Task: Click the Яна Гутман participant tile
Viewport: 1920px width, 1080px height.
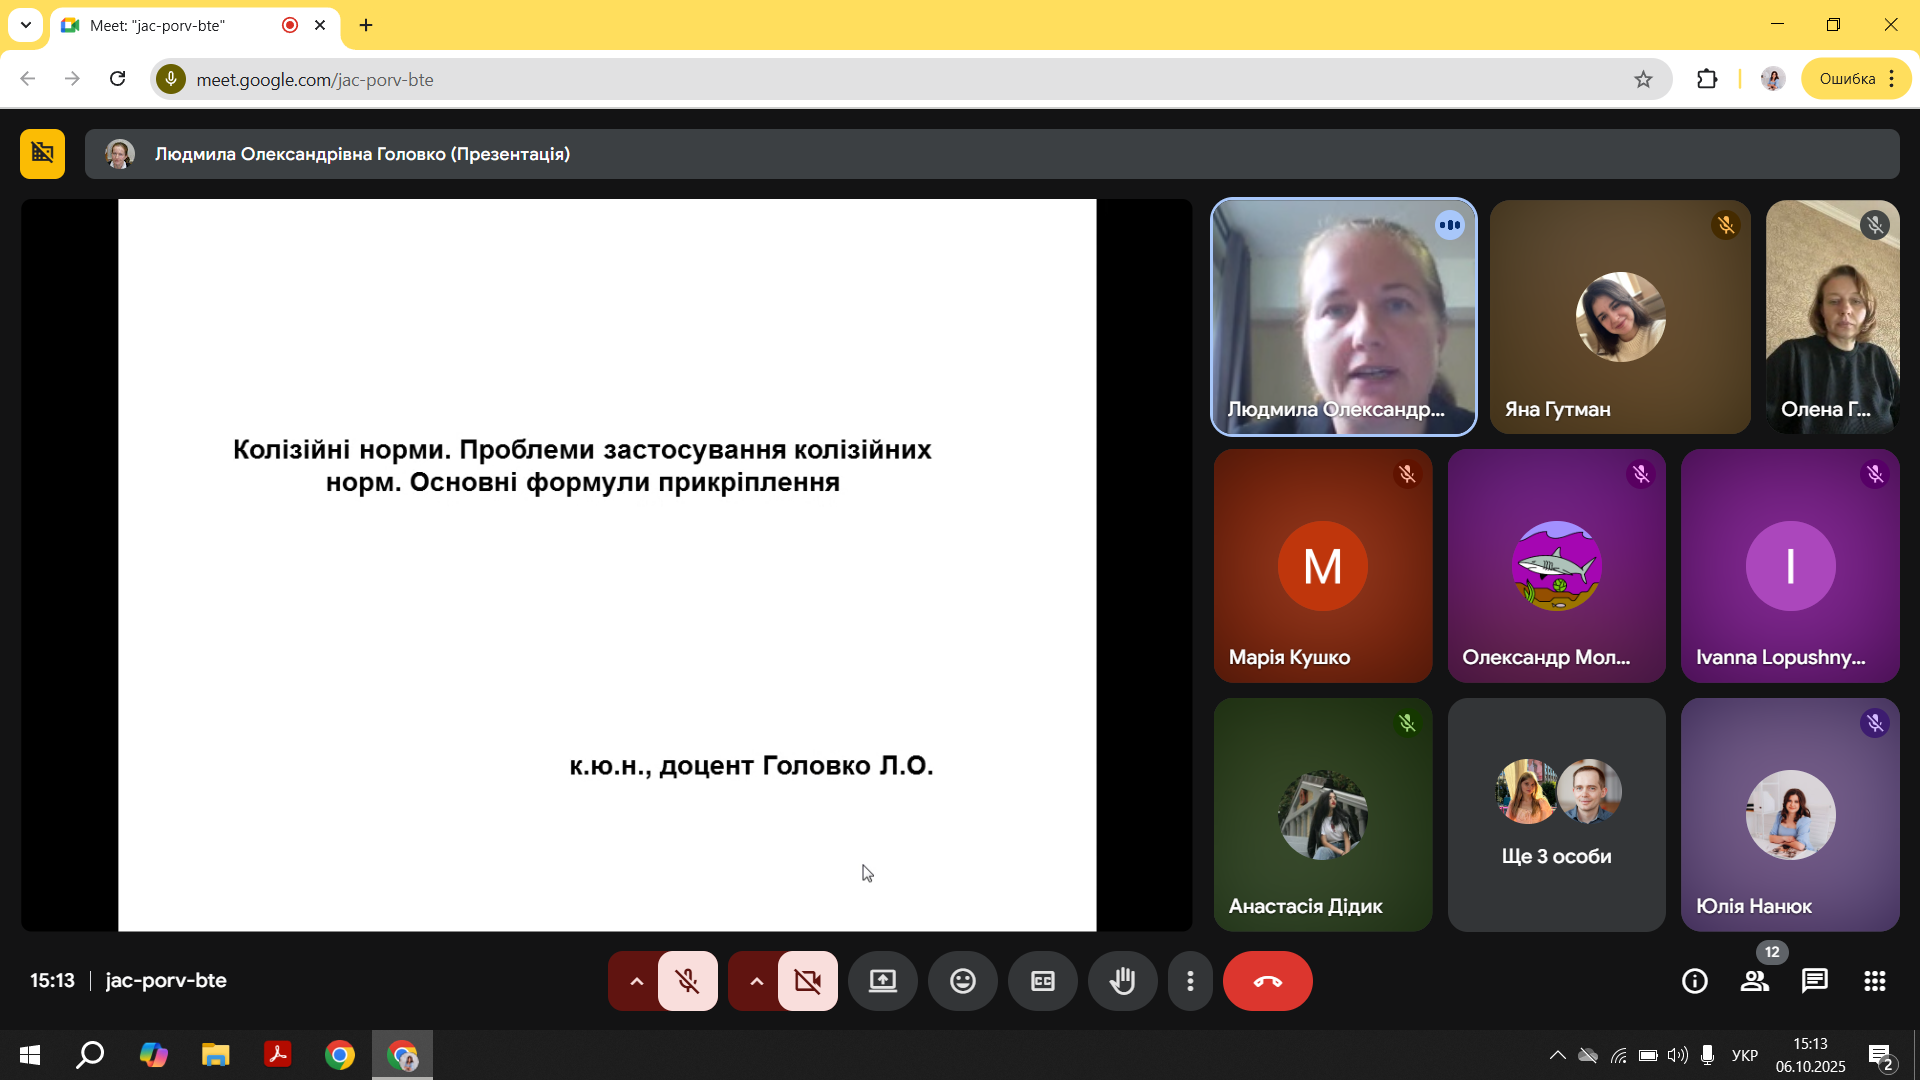Action: tap(1620, 317)
